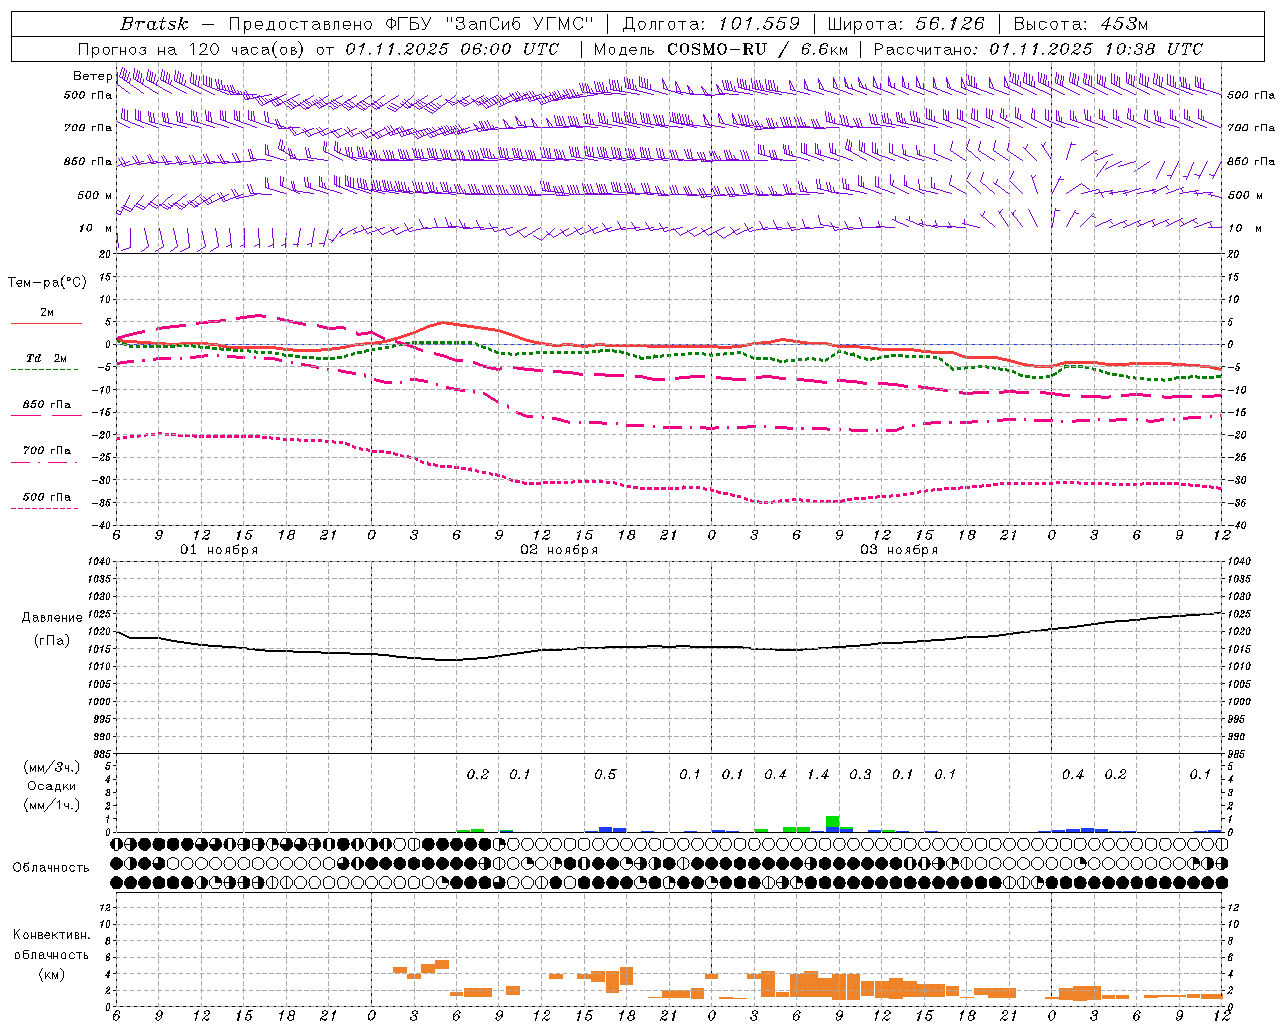Click the "Рассчитано: 01.11.2025 10:38 UTC" timestamp
This screenshot has width=1280, height=1024.
pos(1038,49)
